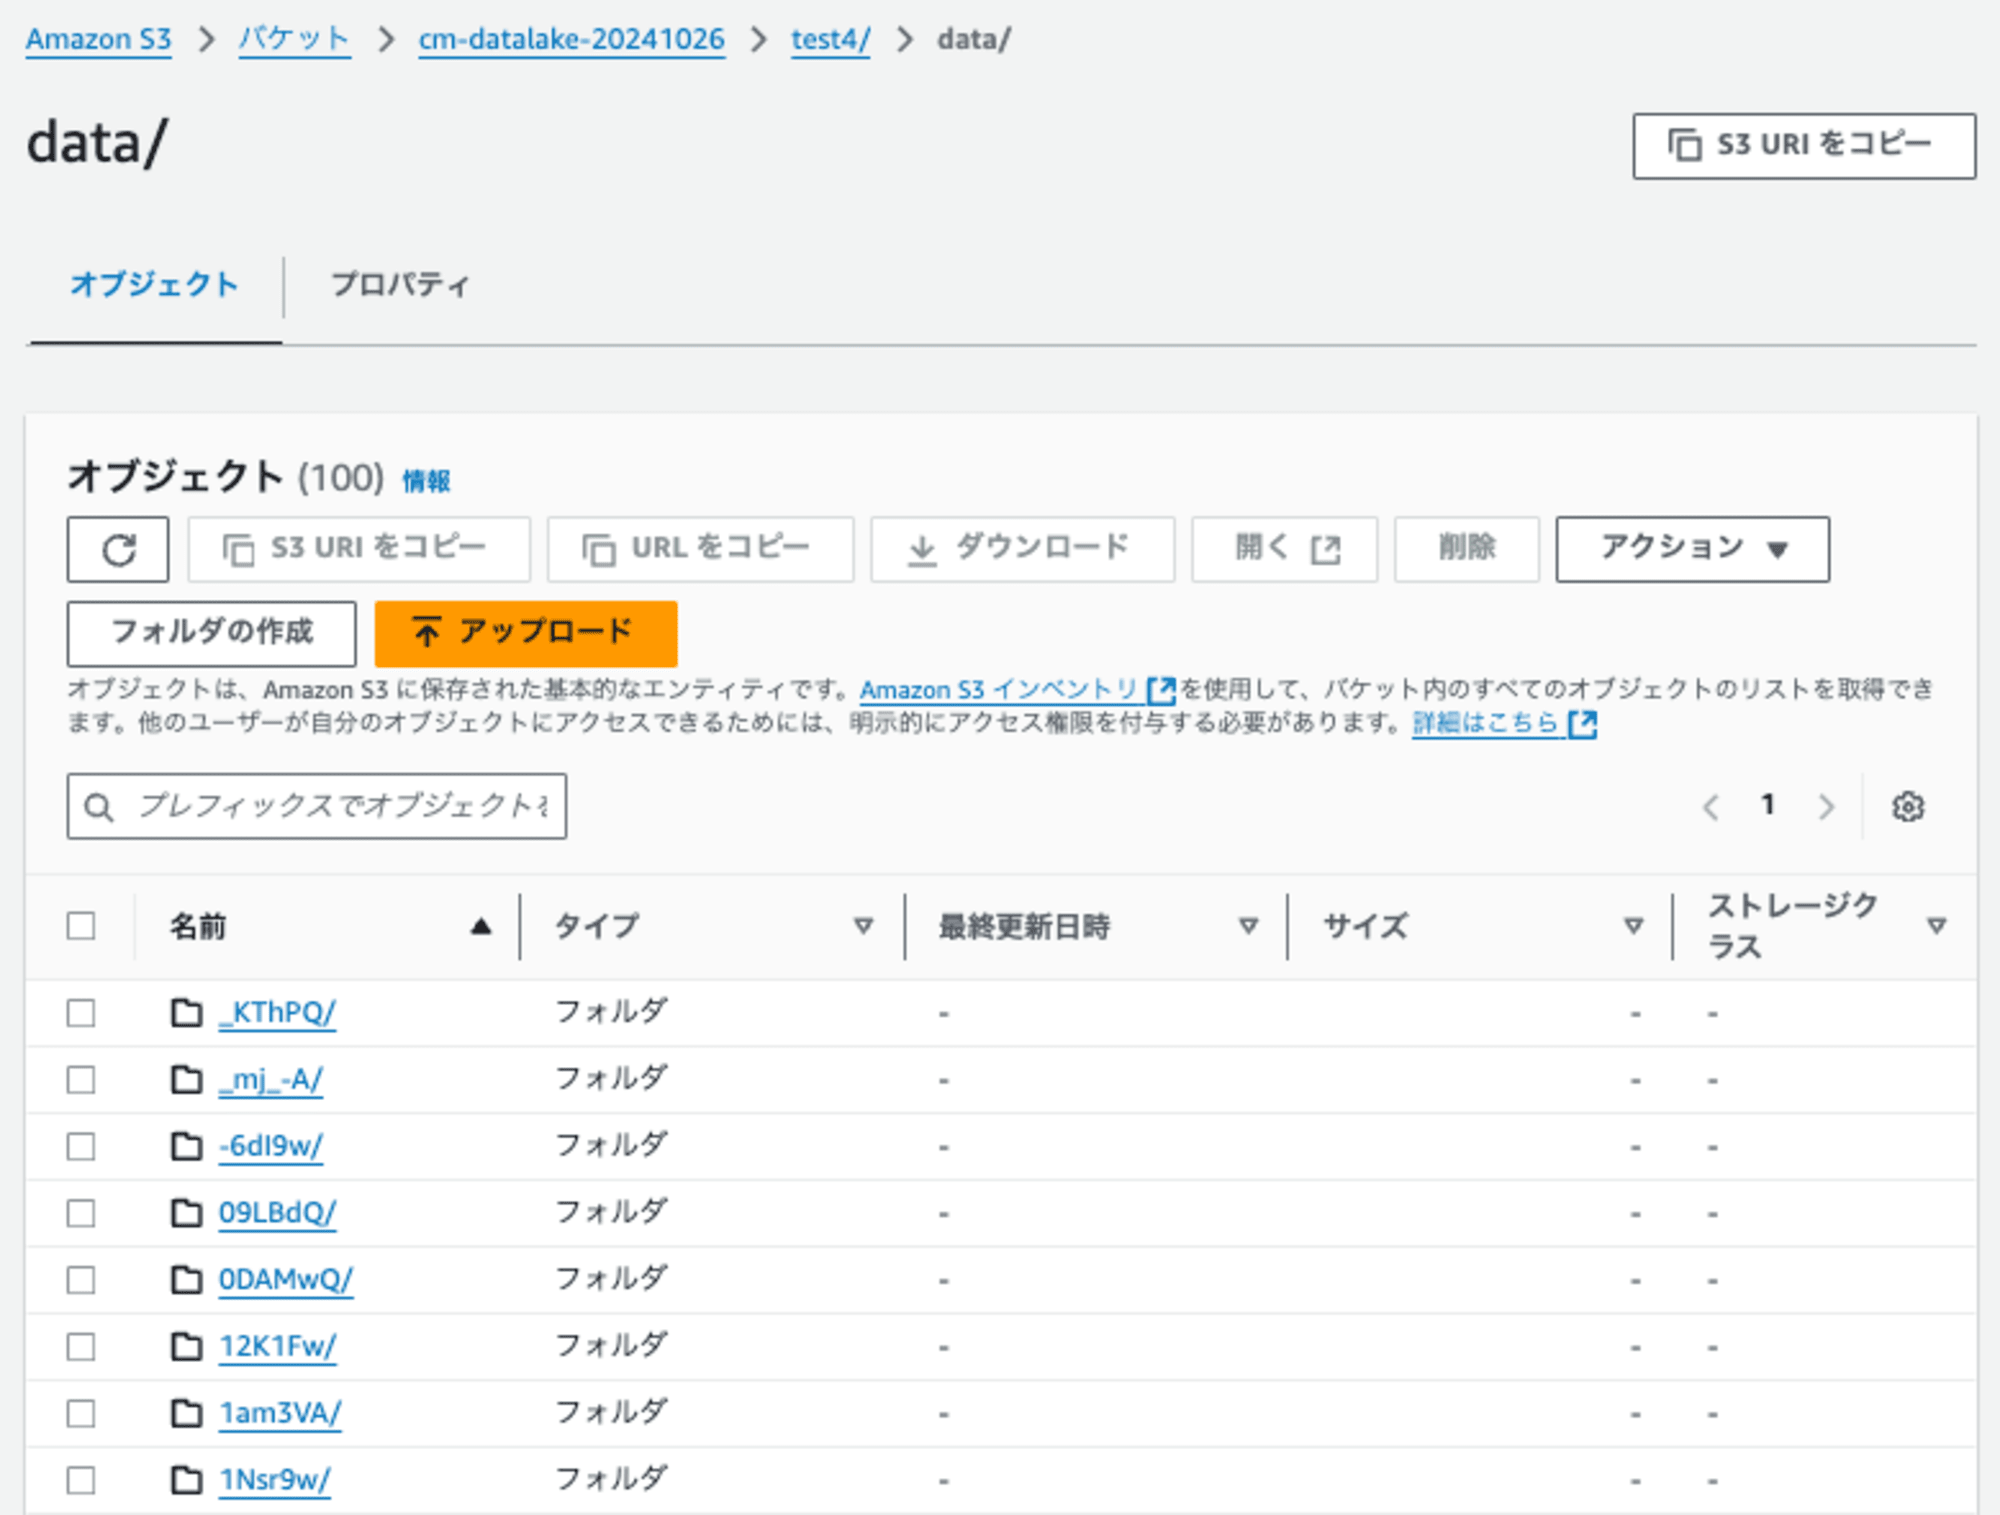Viewport: 2000px width, 1515px height.
Task: Select checkbox for 1Nsr9w/ folder
Action: (x=81, y=1480)
